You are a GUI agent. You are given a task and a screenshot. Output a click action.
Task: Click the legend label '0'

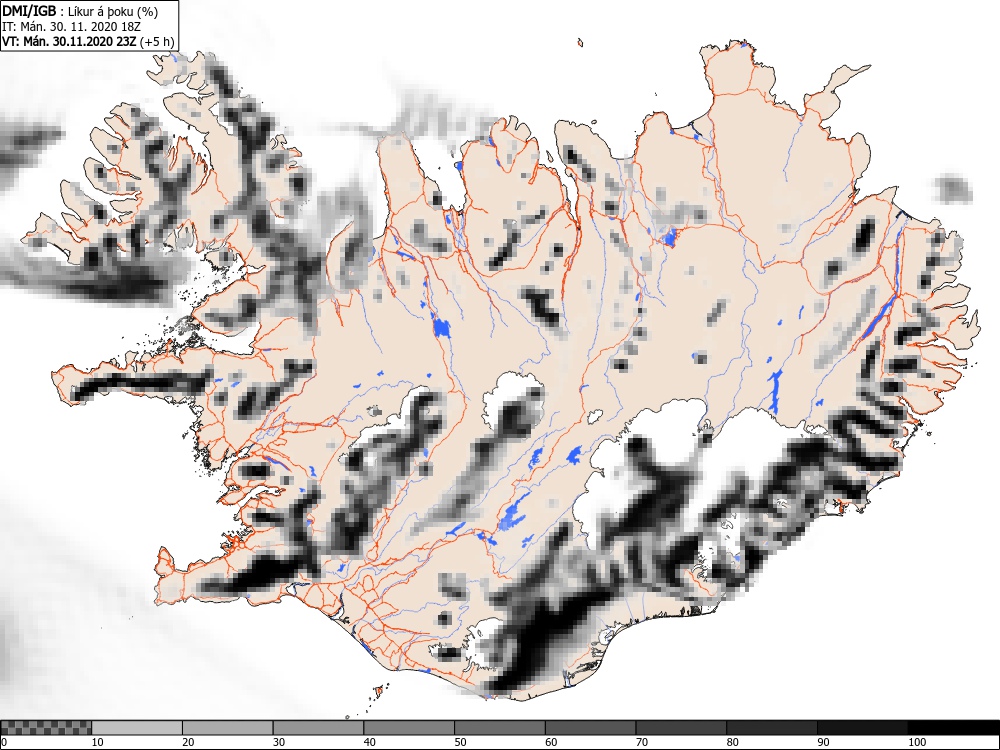click(4, 742)
